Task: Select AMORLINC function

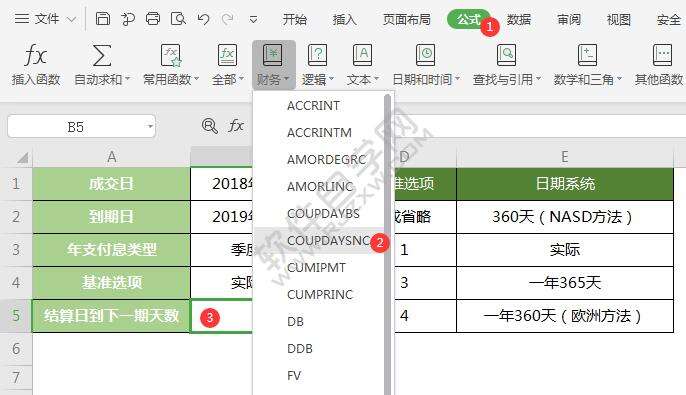Action: pos(319,187)
